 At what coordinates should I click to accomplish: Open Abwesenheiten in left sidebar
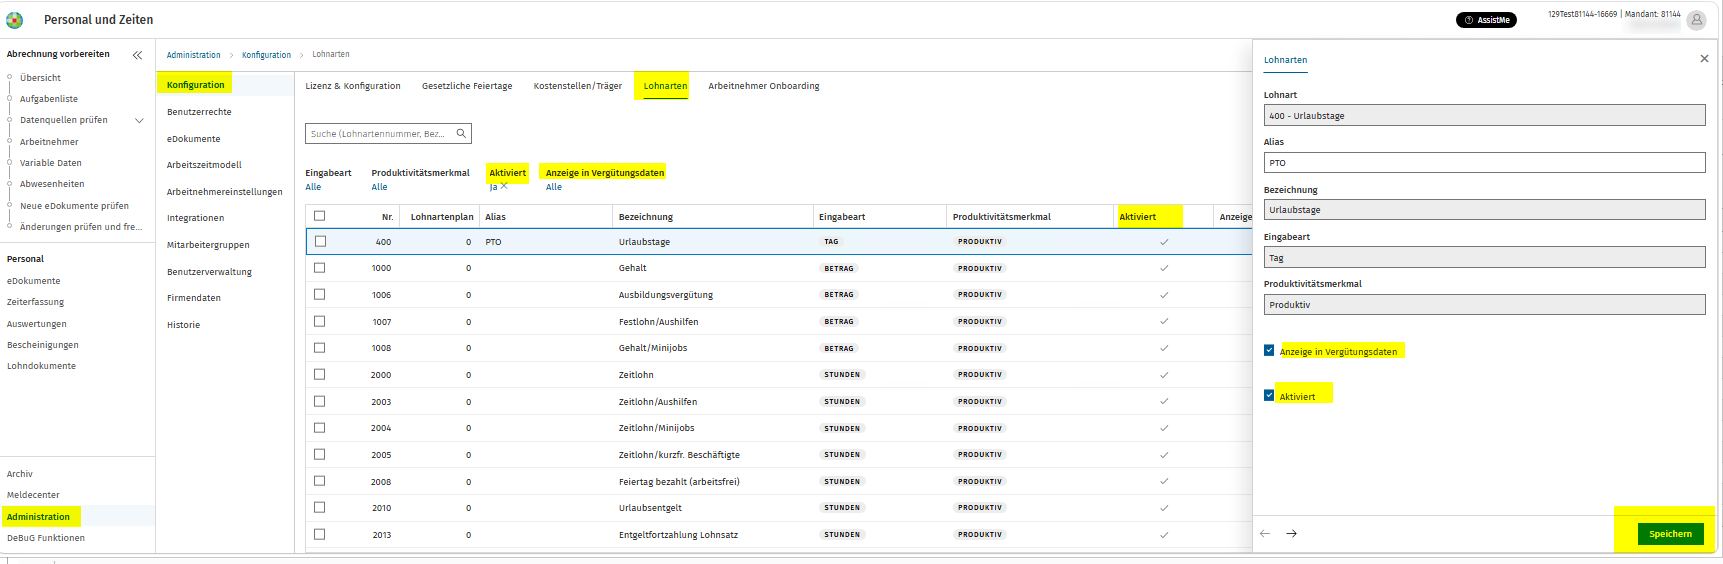tap(52, 184)
